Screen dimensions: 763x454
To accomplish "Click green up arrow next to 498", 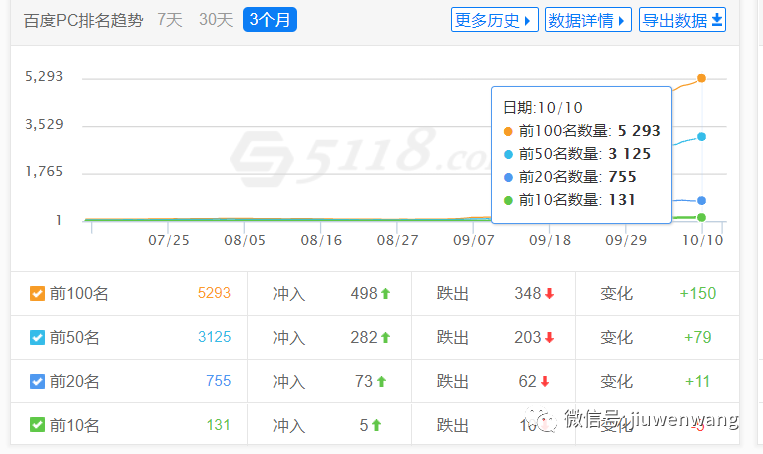I will [x=385, y=293].
